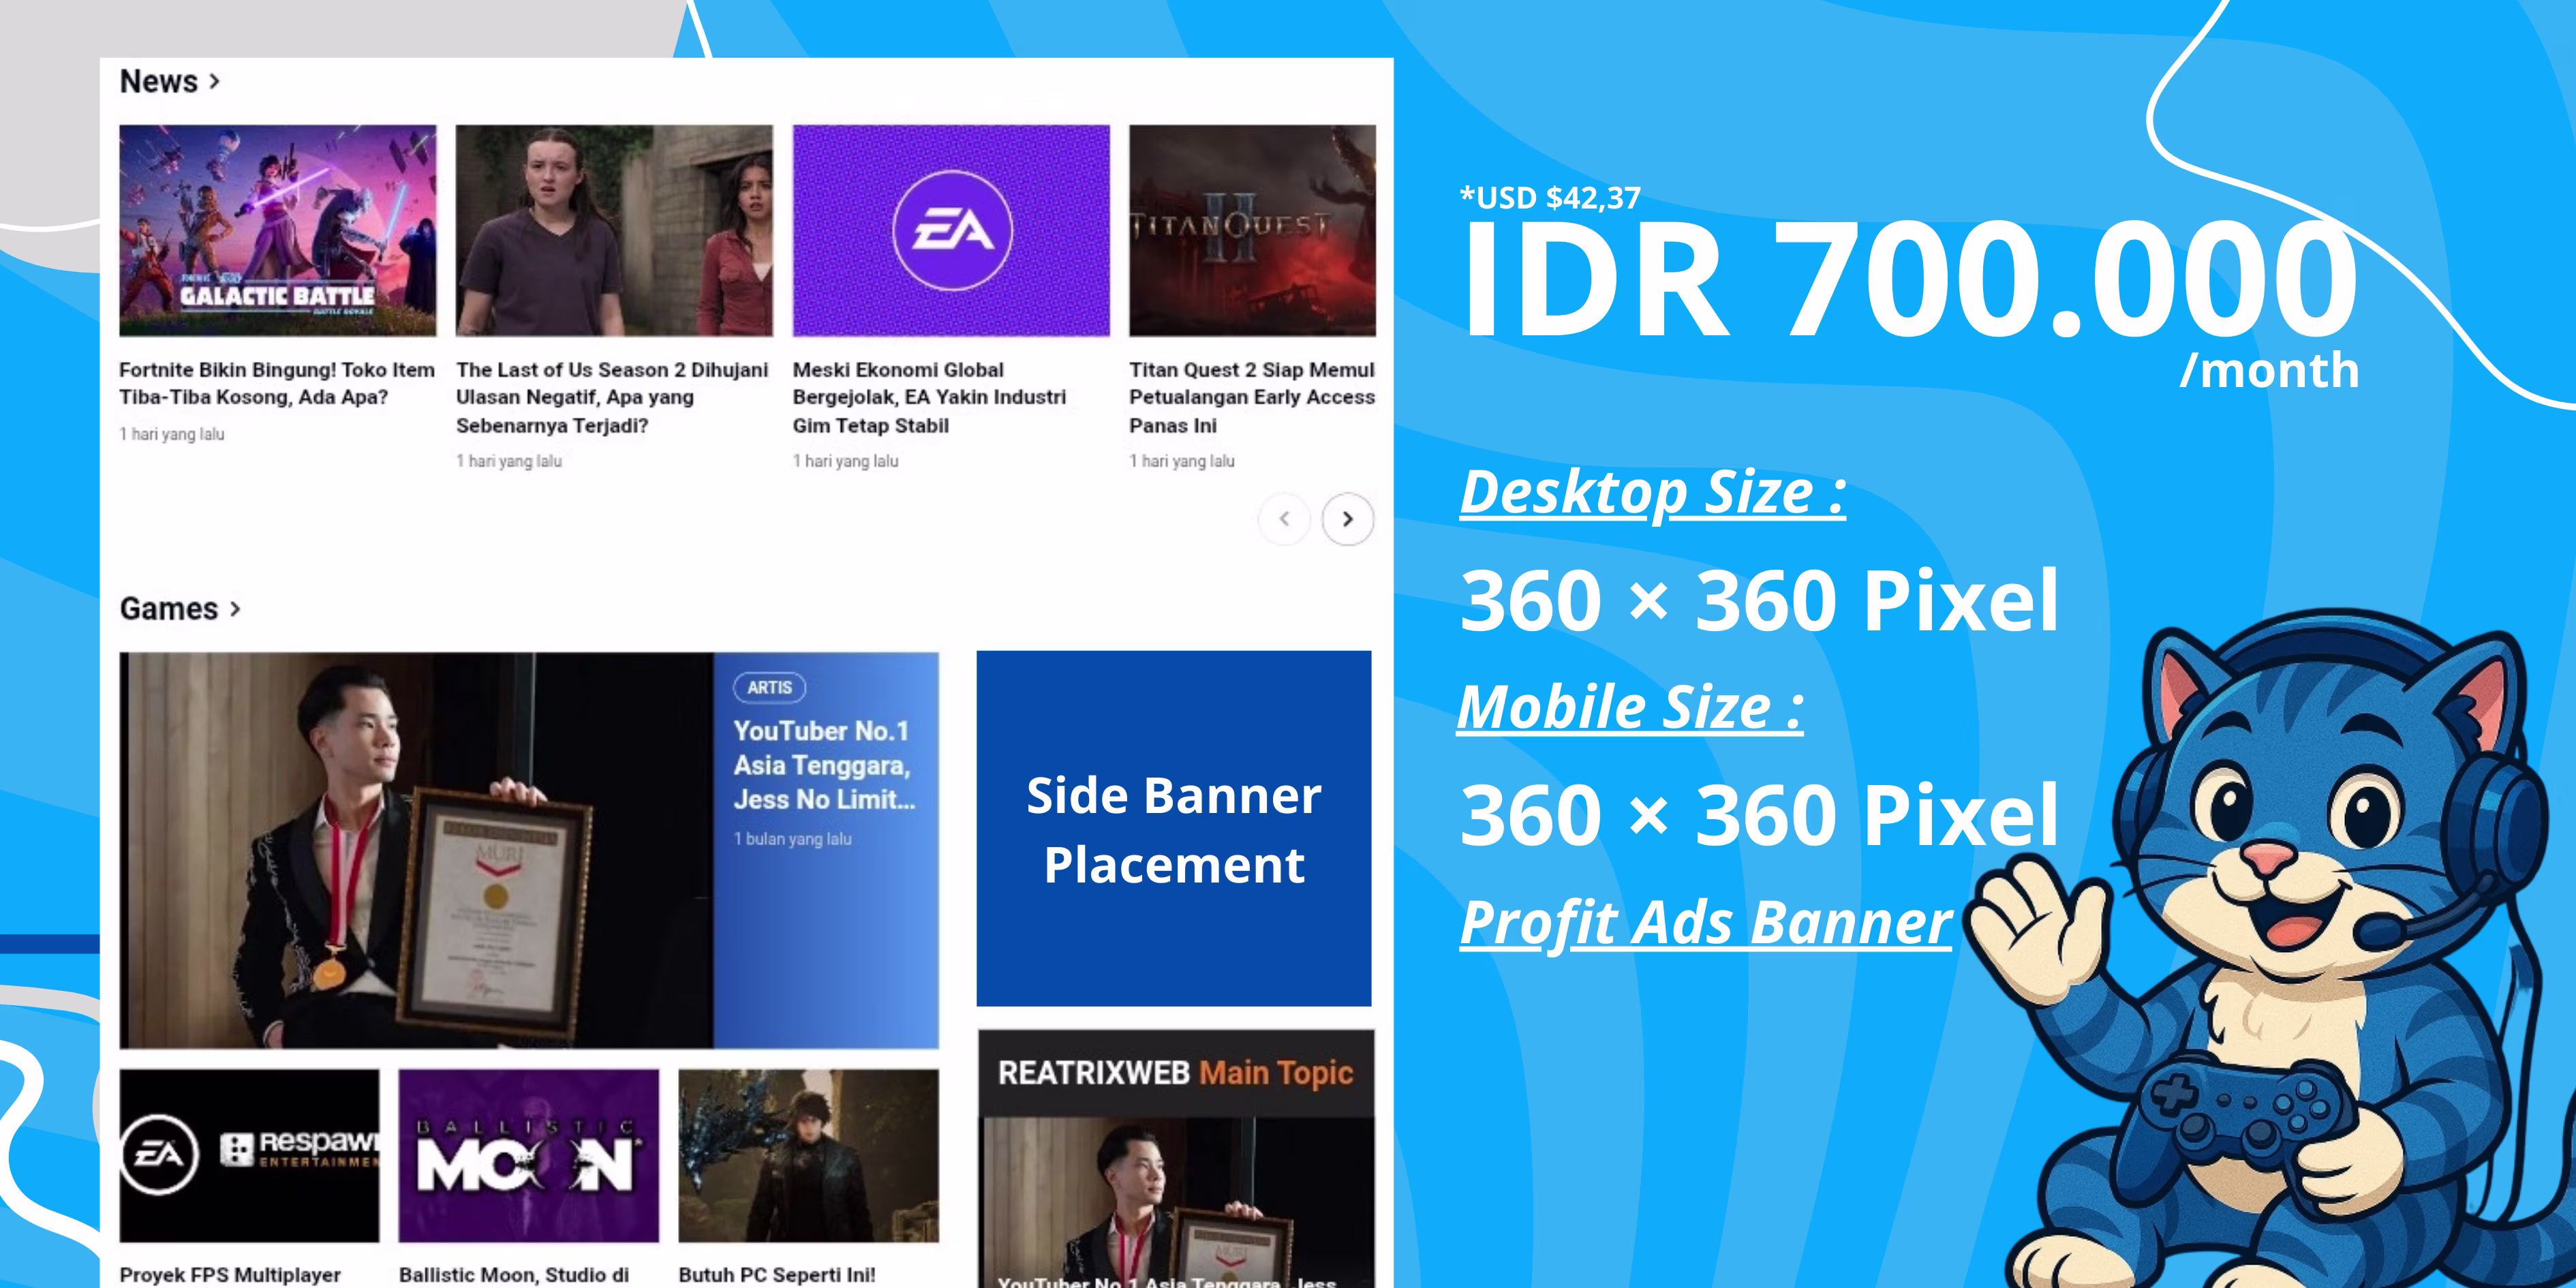Go to the previous news carousel page

(x=1284, y=519)
